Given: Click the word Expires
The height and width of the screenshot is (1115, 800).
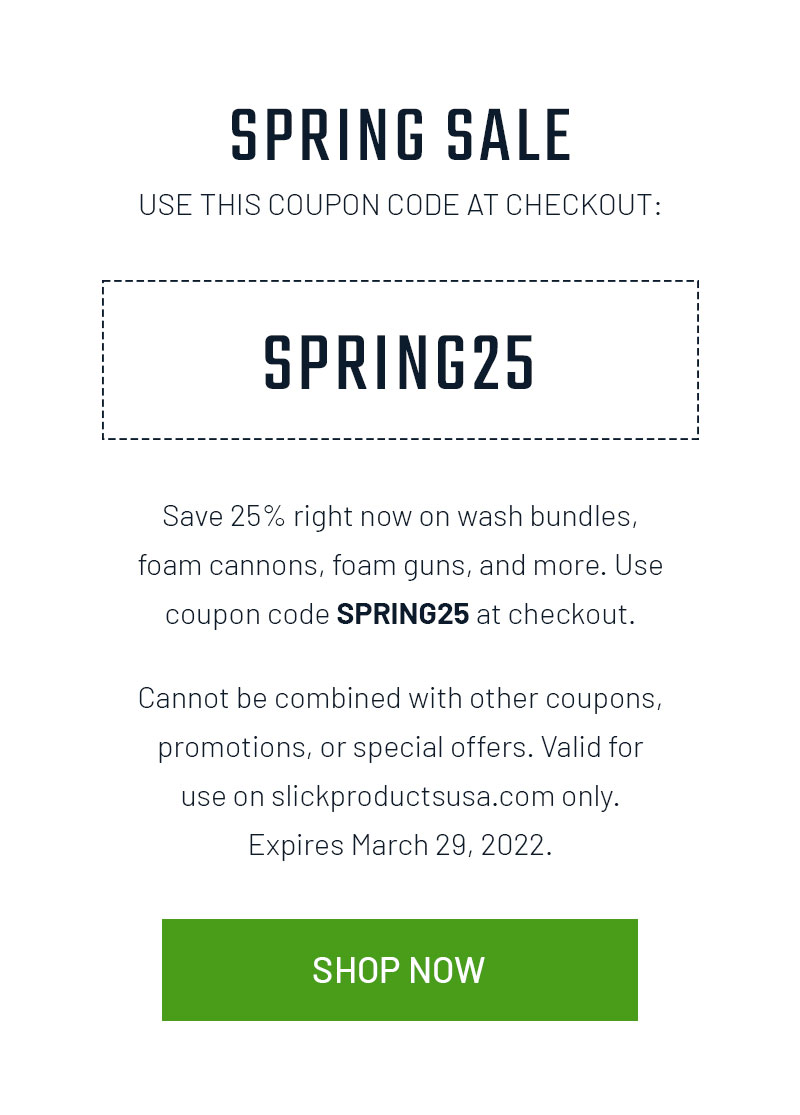Looking at the screenshot, I should tap(296, 845).
